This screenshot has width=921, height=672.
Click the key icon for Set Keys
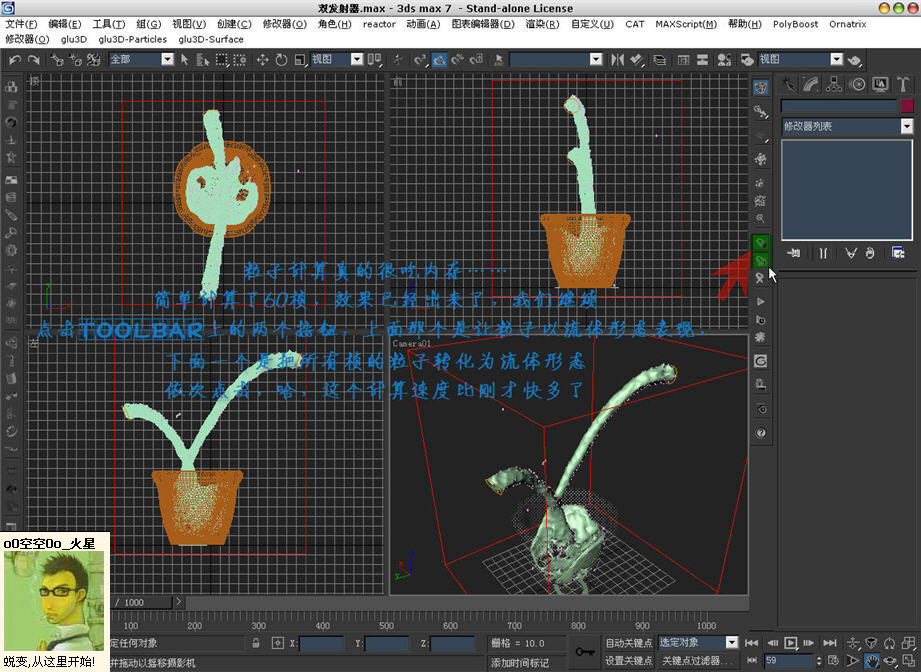point(584,651)
